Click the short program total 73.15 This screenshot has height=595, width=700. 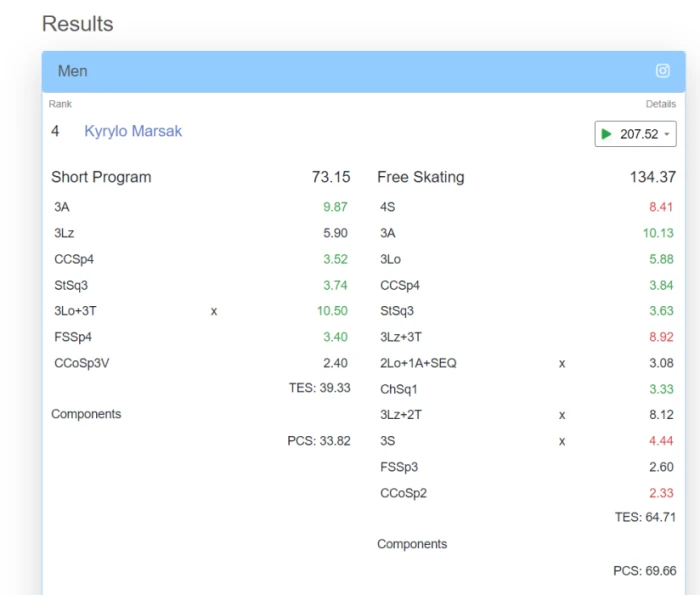click(331, 177)
